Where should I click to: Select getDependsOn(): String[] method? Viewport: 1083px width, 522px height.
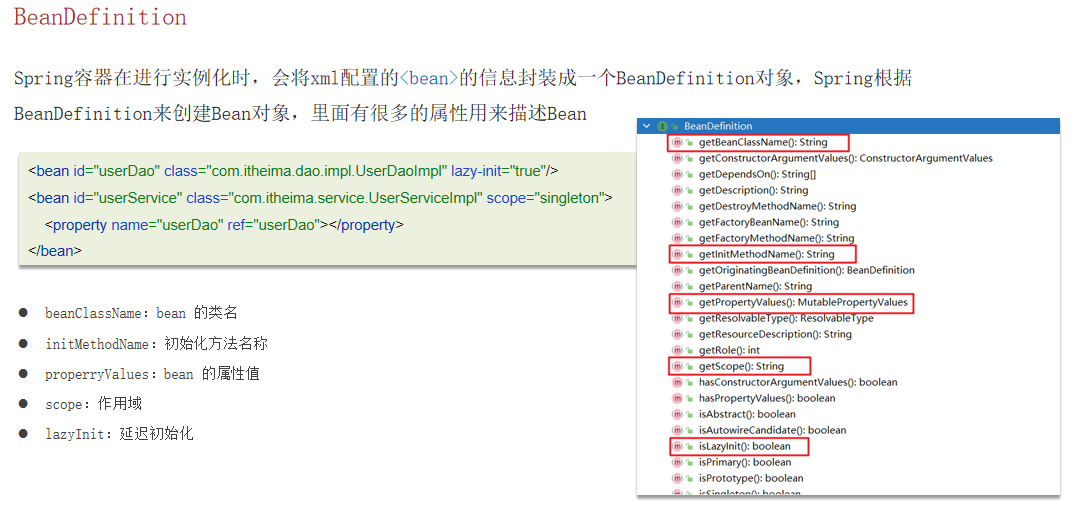point(758,174)
